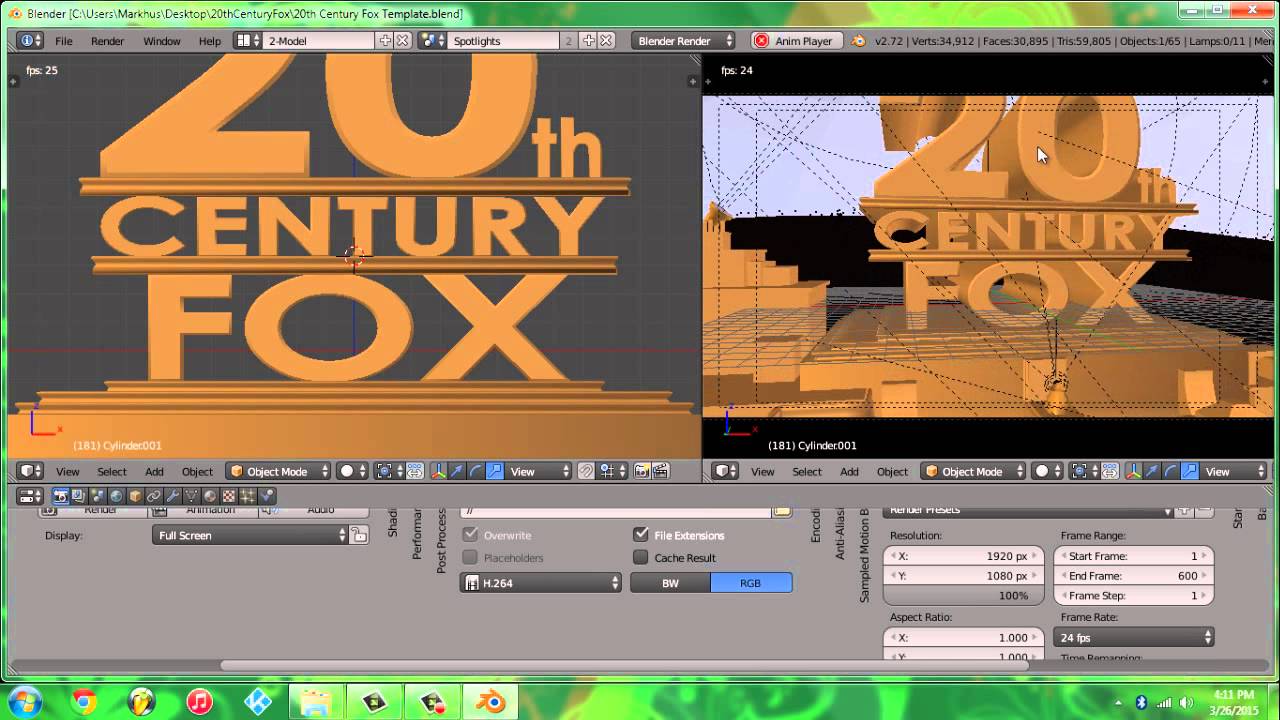Delete the Spotlights scene
Viewport: 1280px width, 720px height.
[605, 41]
